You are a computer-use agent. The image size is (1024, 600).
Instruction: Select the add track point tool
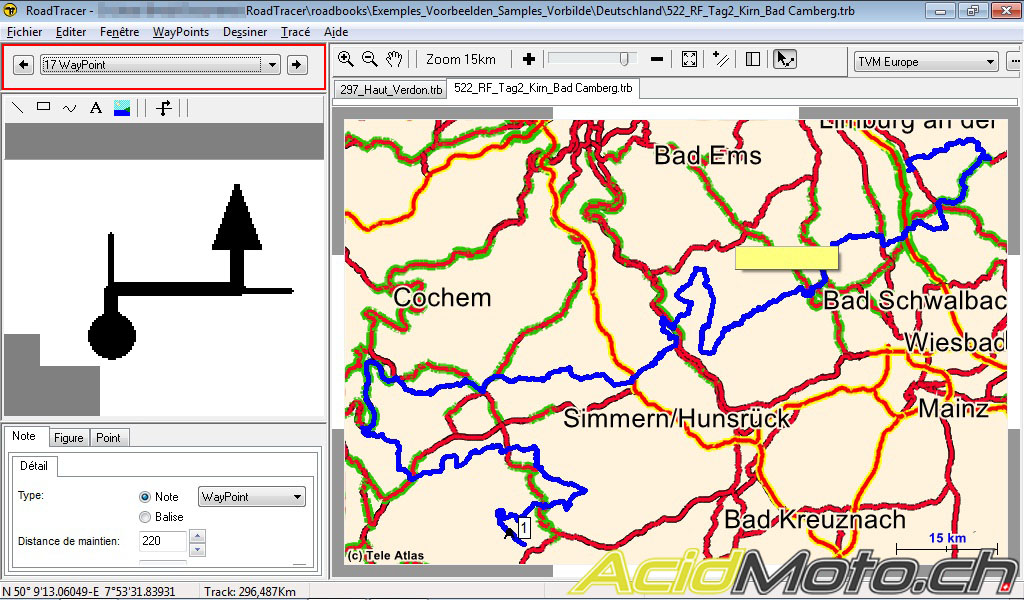pyautogui.click(x=721, y=59)
